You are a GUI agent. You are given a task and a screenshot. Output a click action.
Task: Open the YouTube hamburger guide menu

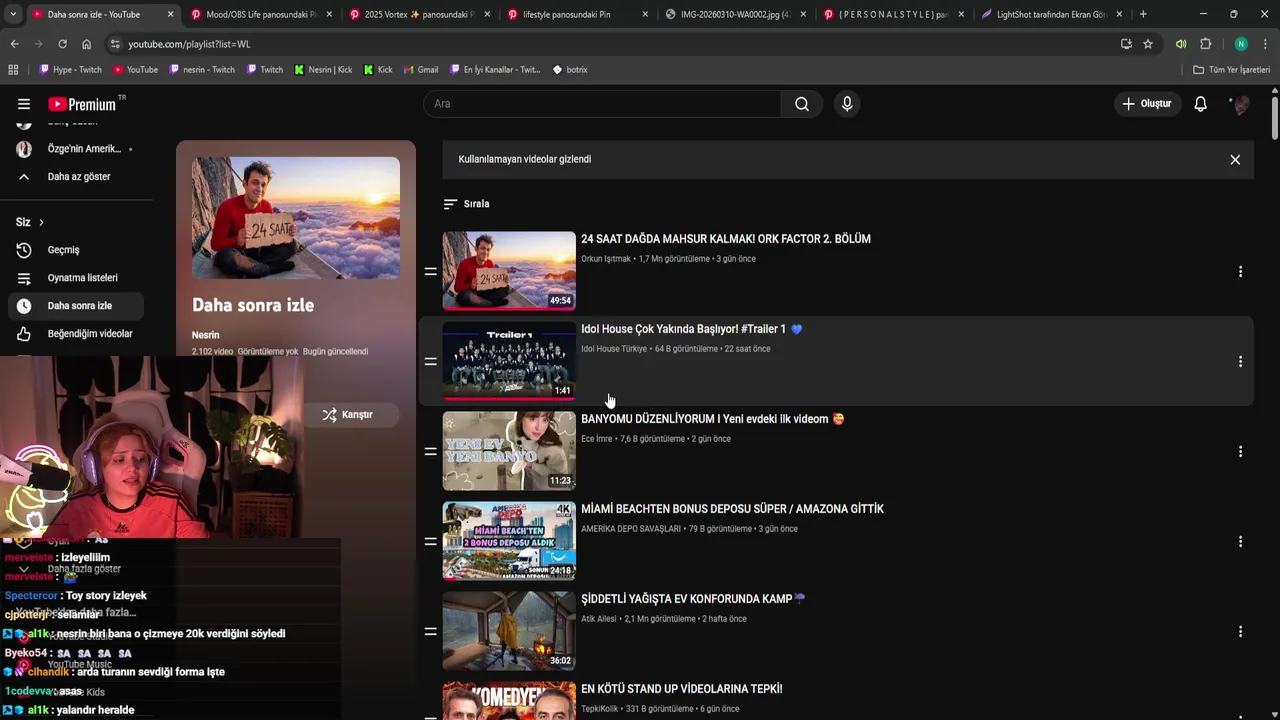tap(24, 104)
